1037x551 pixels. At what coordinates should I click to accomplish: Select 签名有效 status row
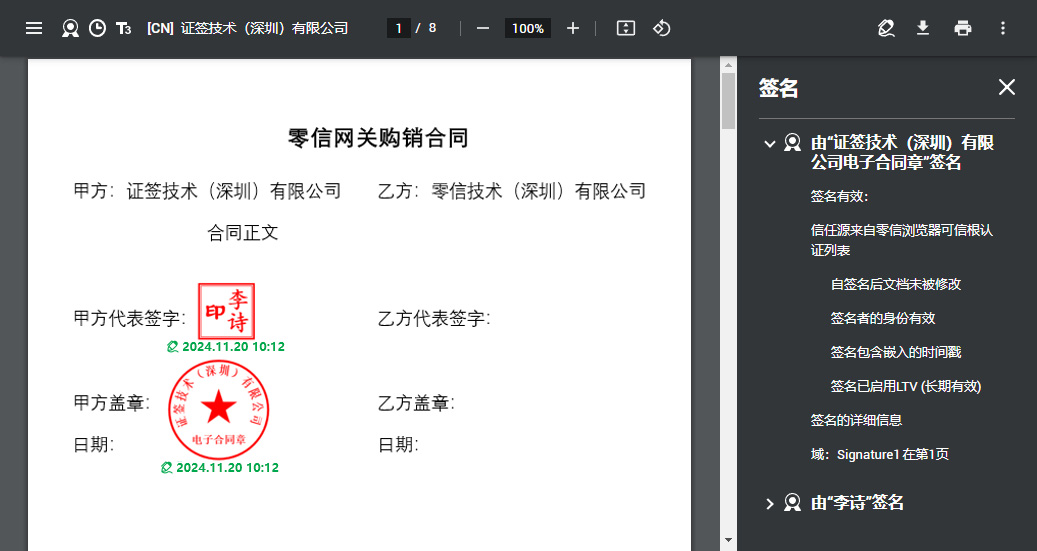click(839, 196)
